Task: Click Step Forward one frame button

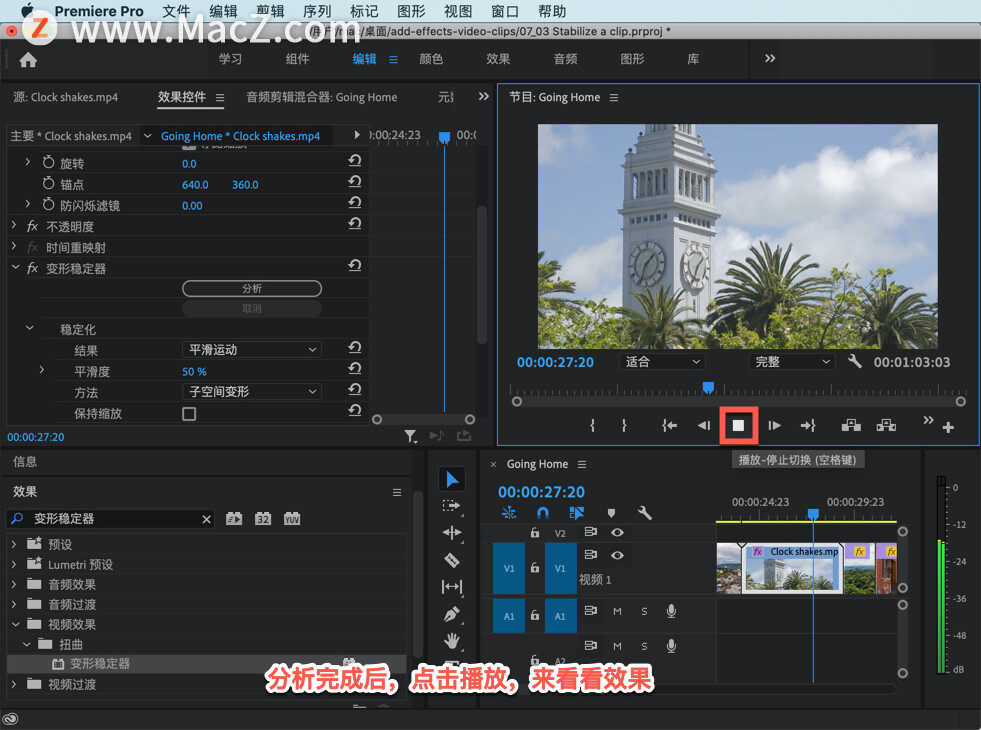Action: click(774, 426)
